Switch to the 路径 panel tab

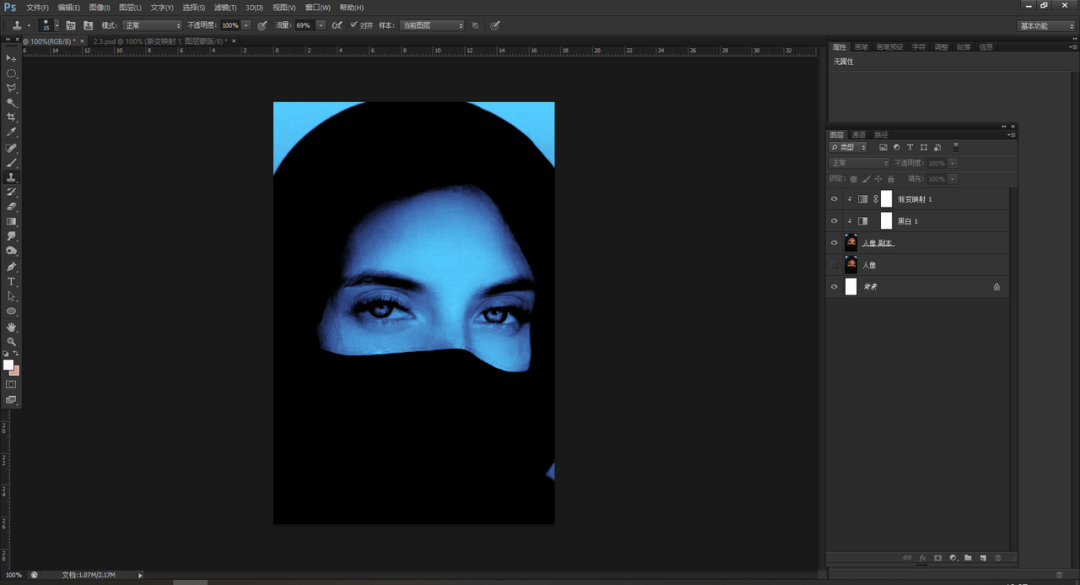(x=881, y=135)
